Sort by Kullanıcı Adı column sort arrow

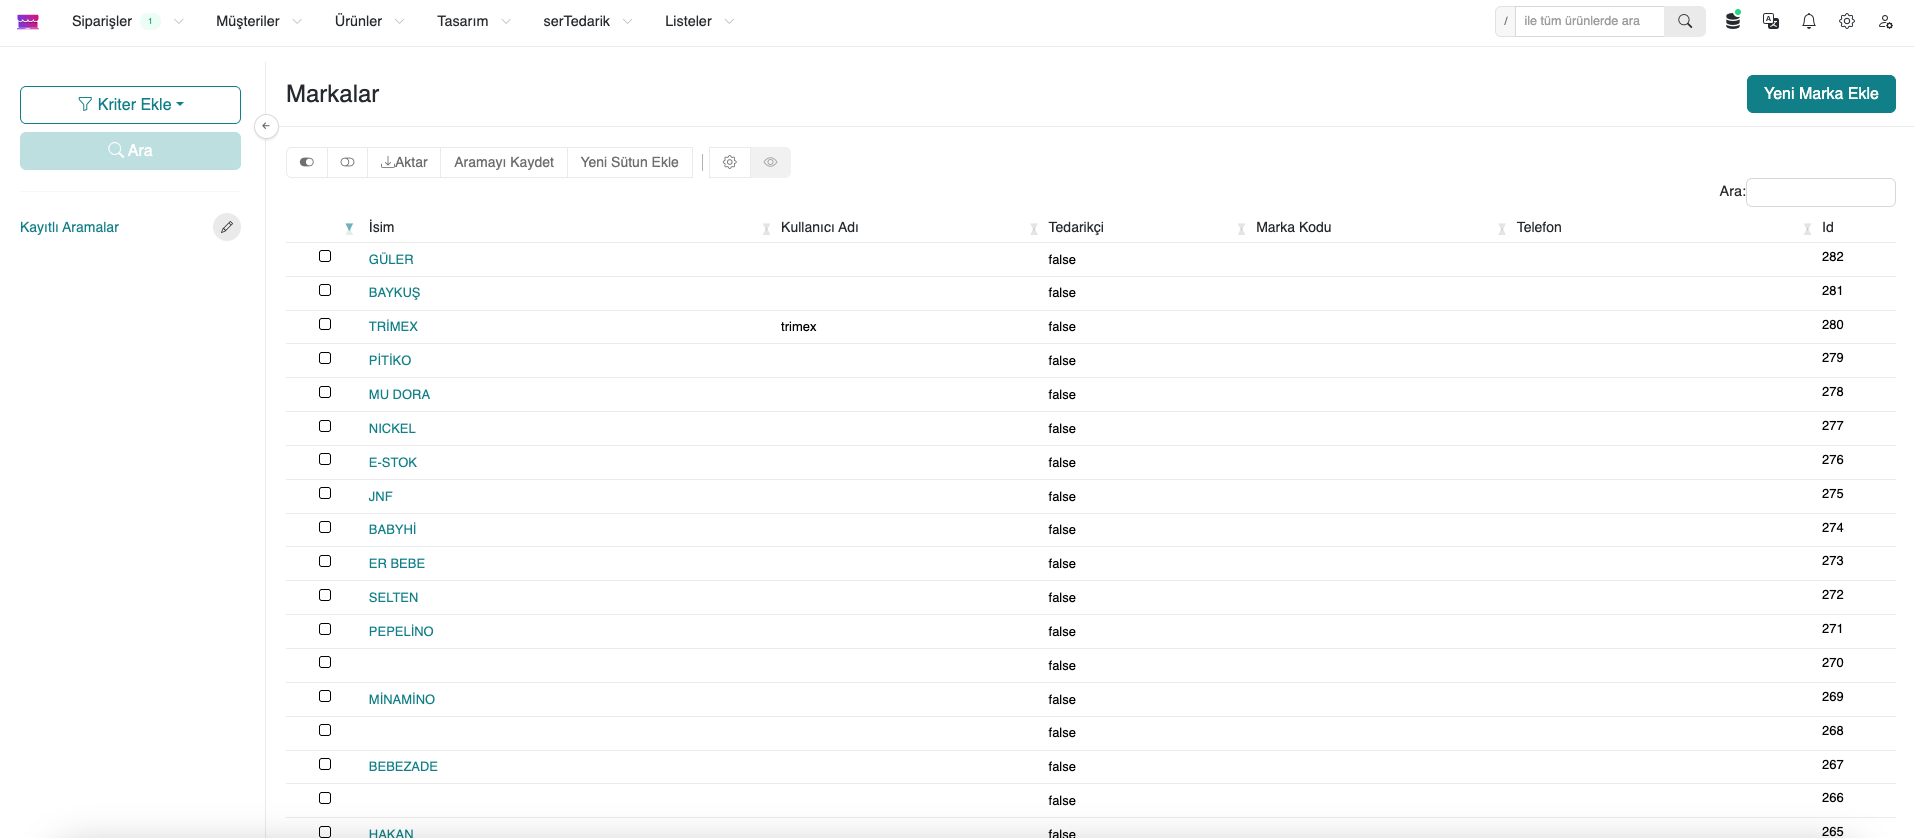766,229
